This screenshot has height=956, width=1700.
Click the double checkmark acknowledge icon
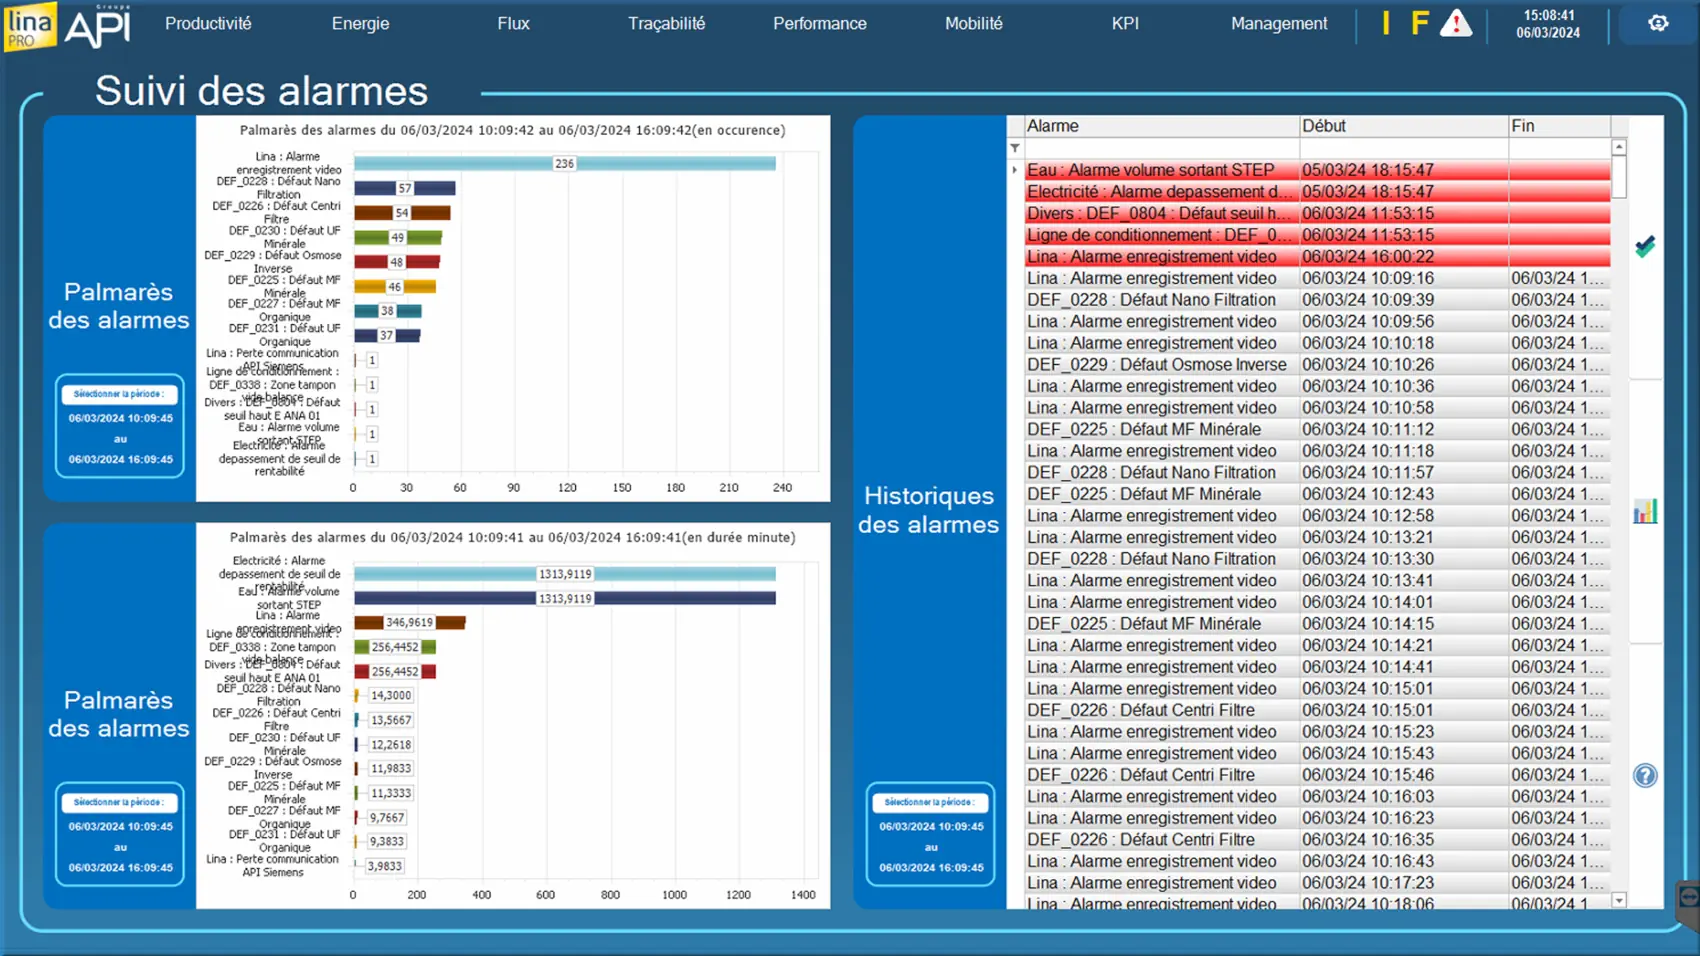point(1645,246)
